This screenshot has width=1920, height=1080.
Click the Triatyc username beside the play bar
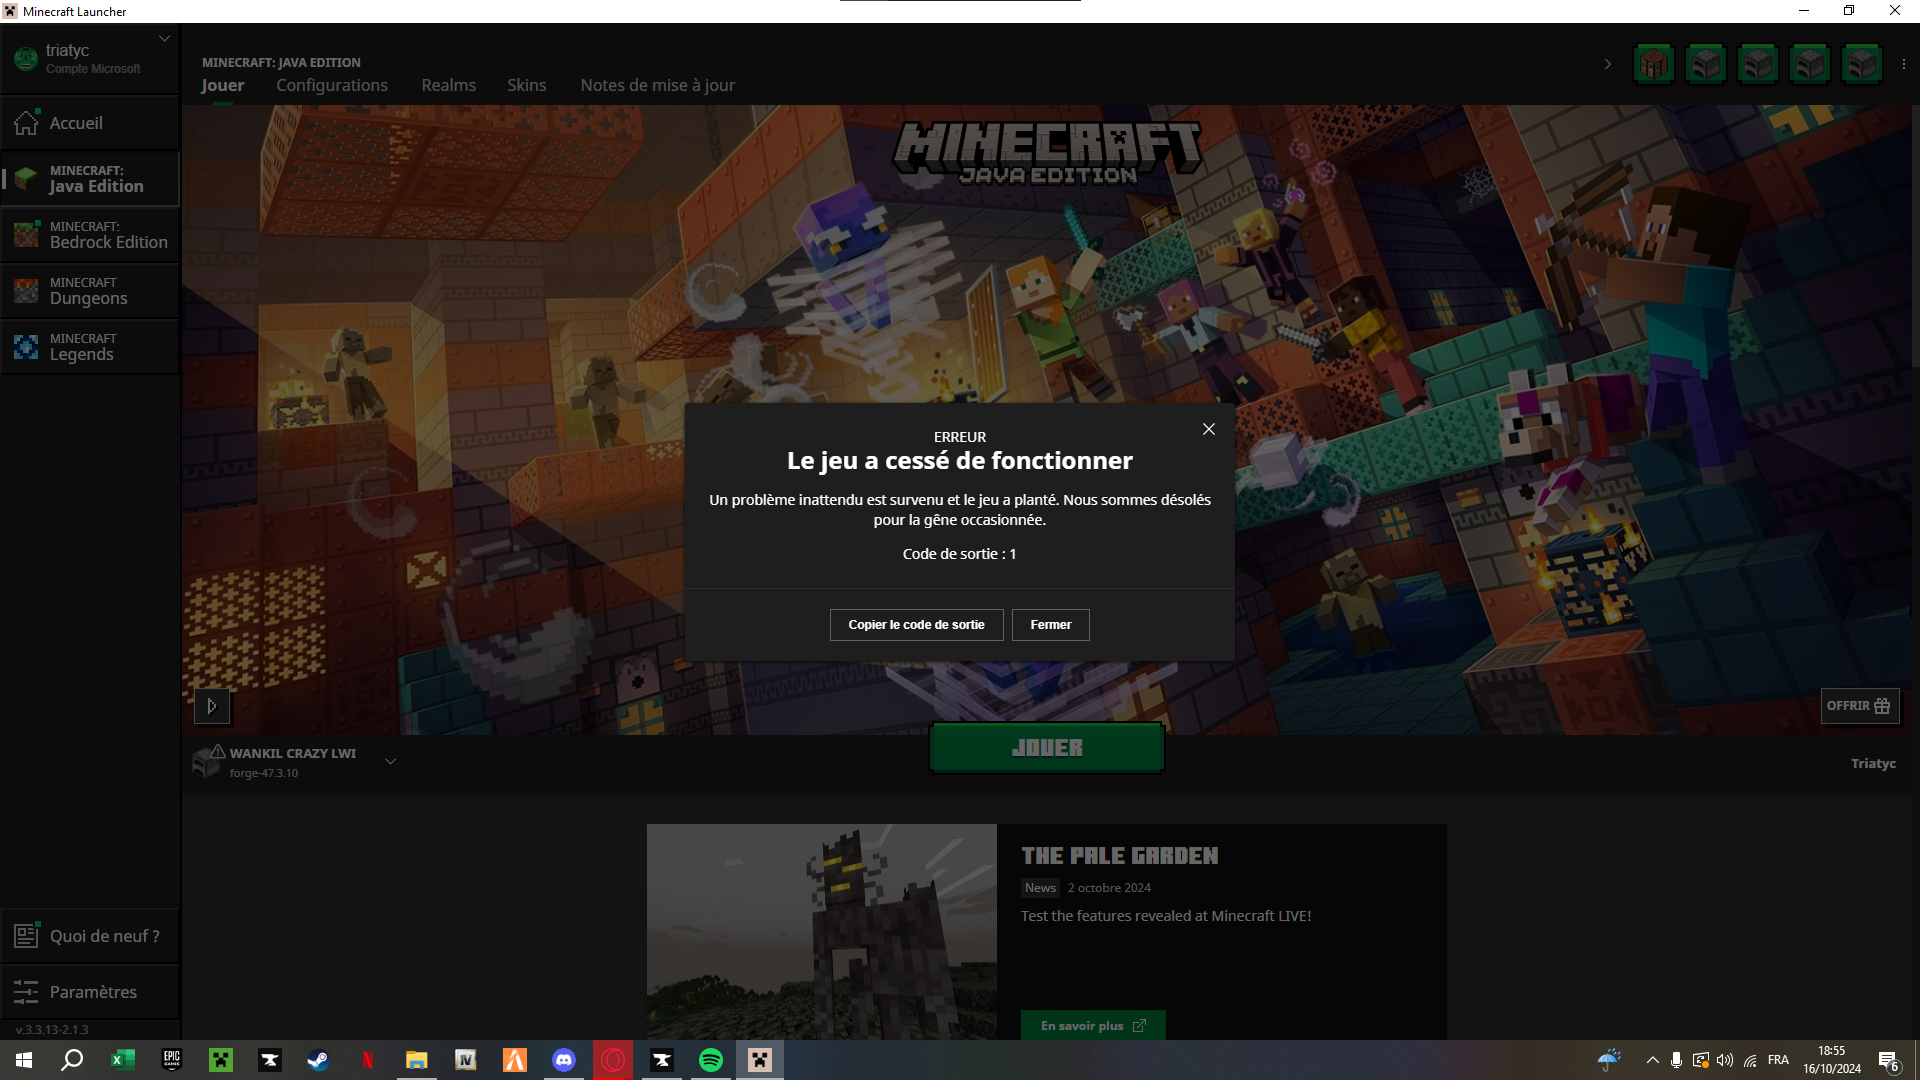1873,763
